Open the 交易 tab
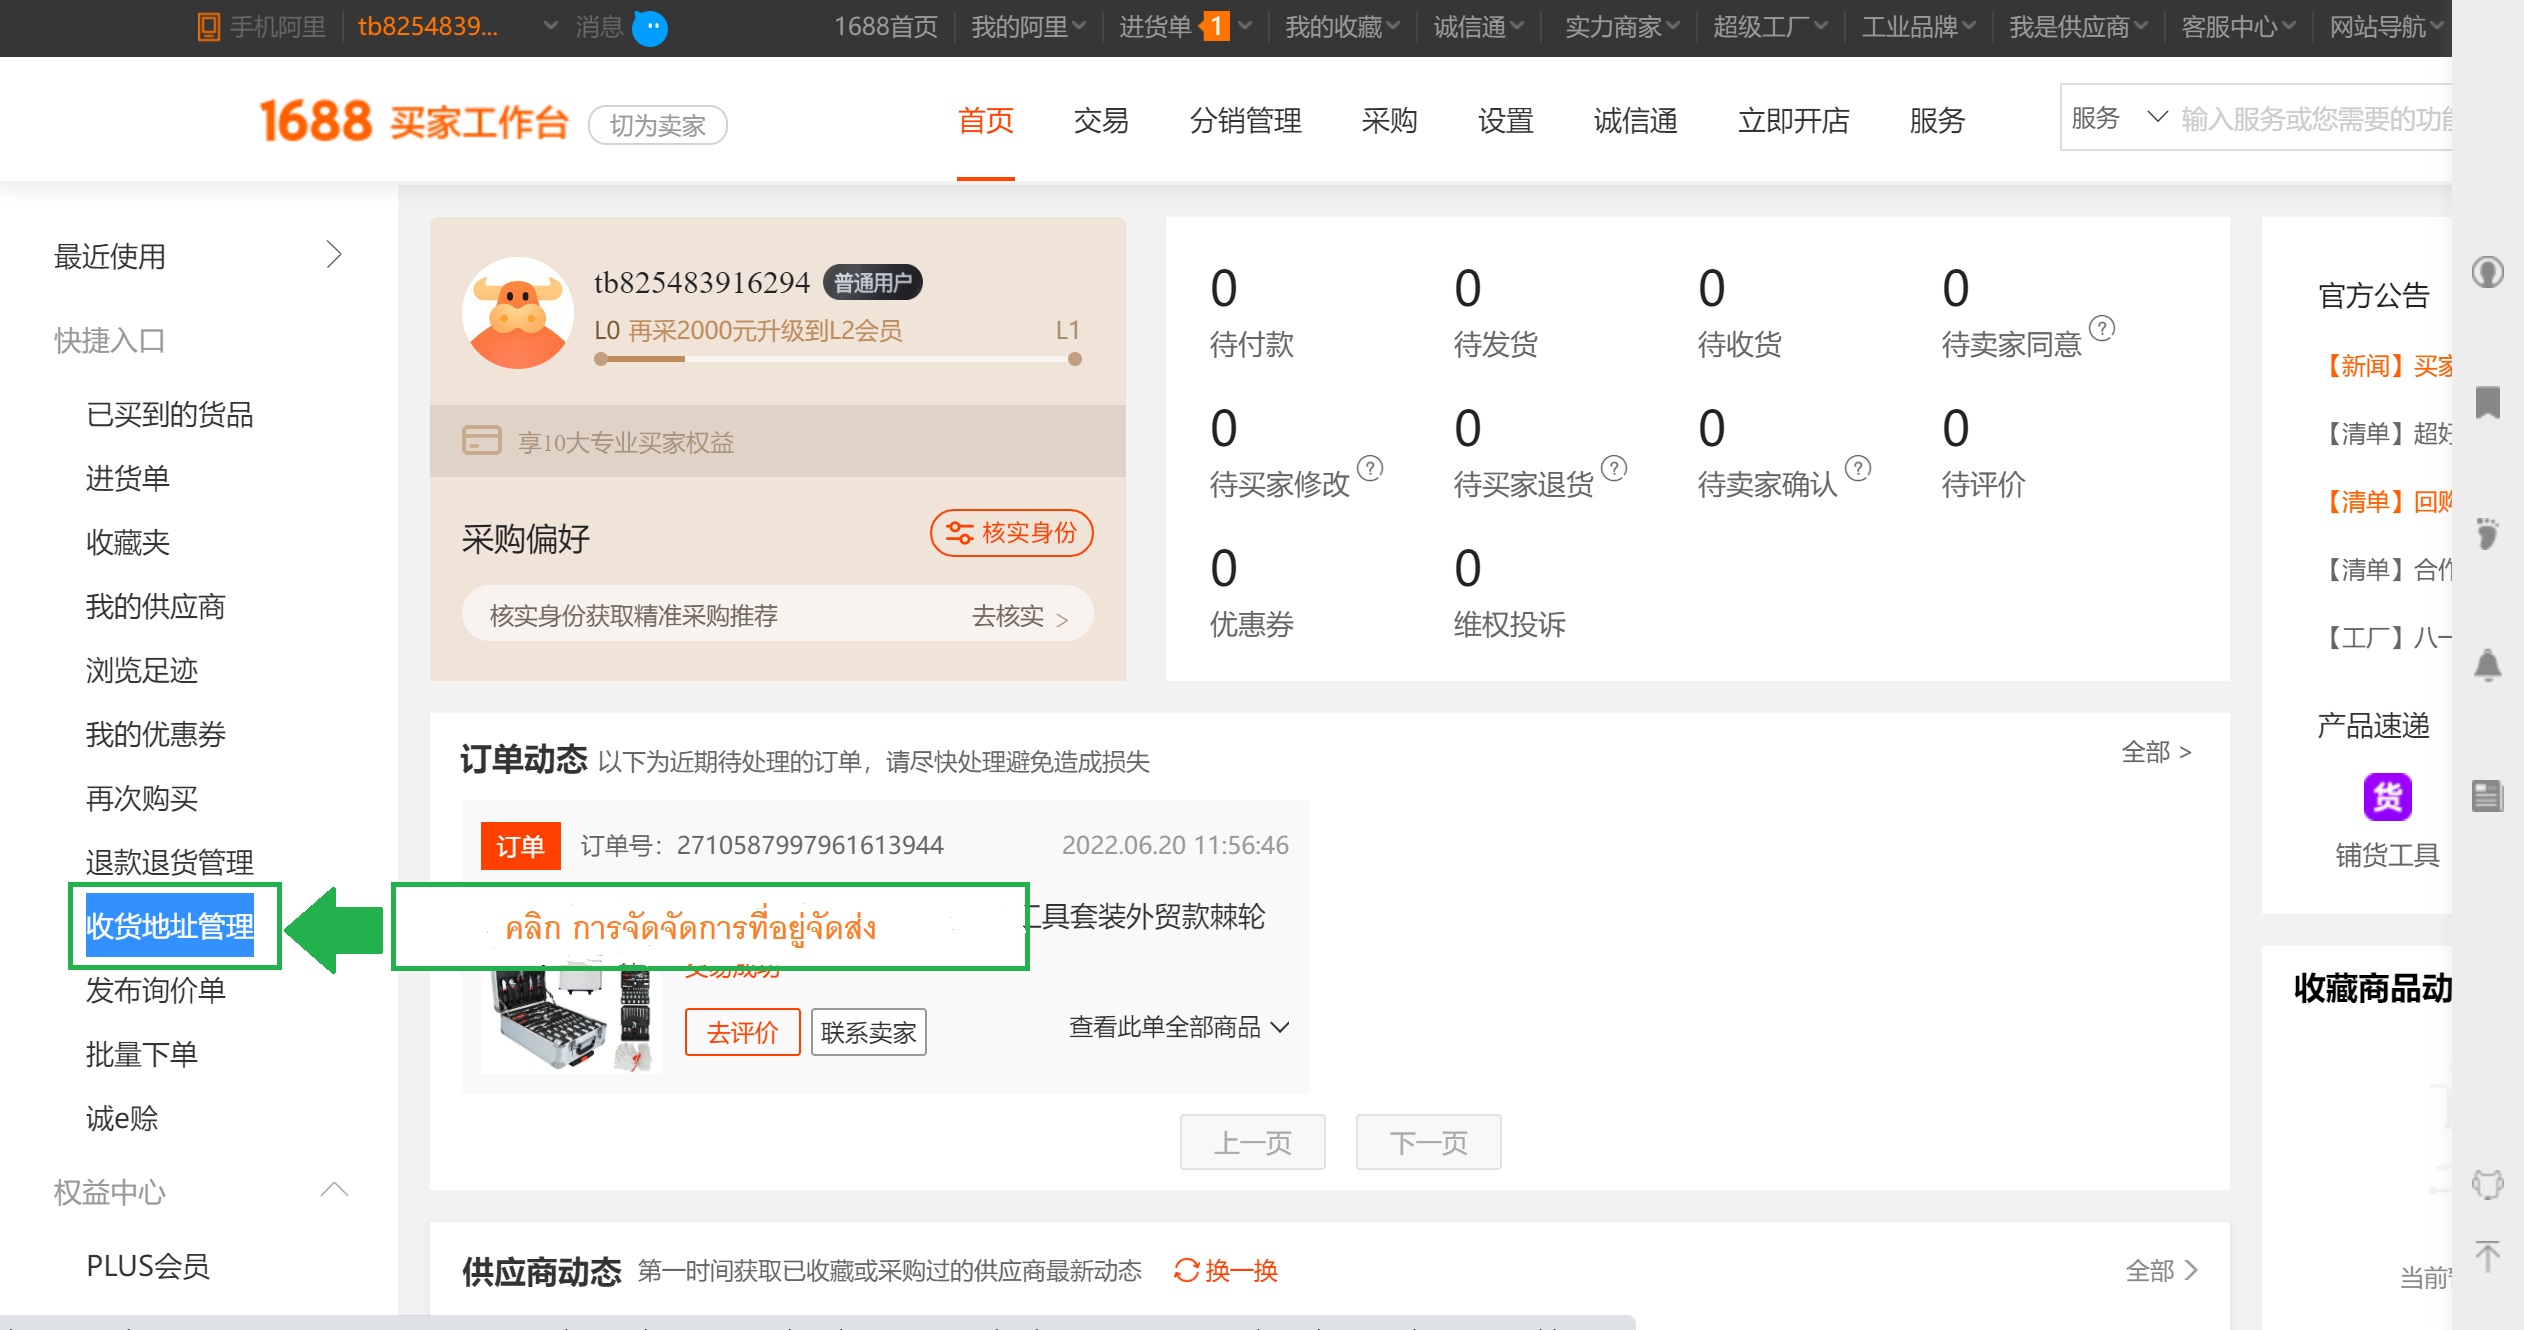 tap(1101, 120)
